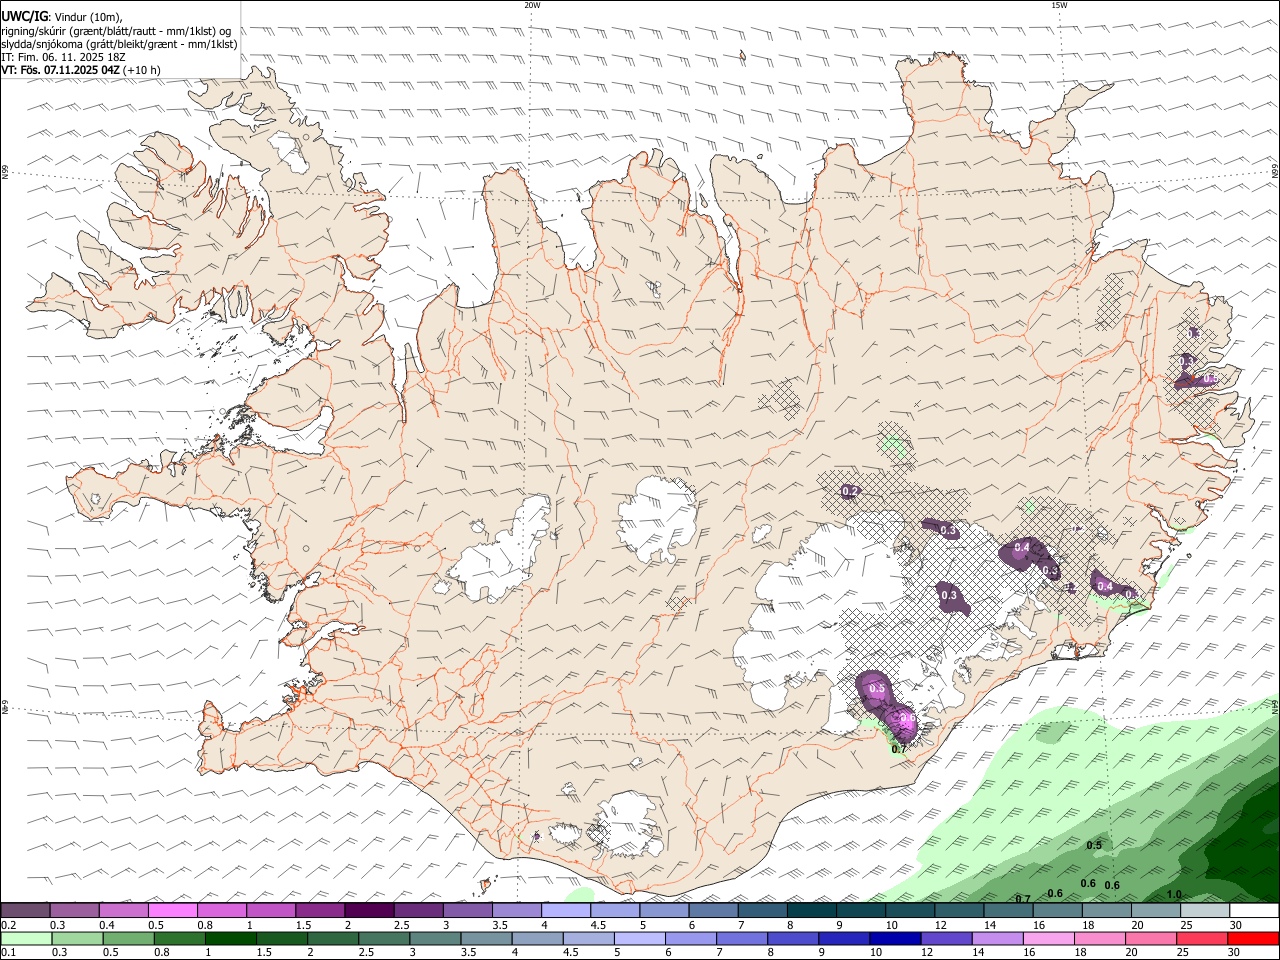This screenshot has height=960, width=1280.
Task: Click the '20W' longitude label
Action: pyautogui.click(x=532, y=5)
